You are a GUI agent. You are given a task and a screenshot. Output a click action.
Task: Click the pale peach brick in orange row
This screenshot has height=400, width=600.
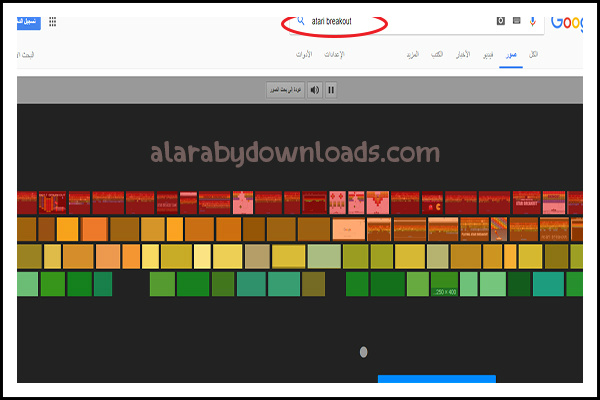click(349, 229)
